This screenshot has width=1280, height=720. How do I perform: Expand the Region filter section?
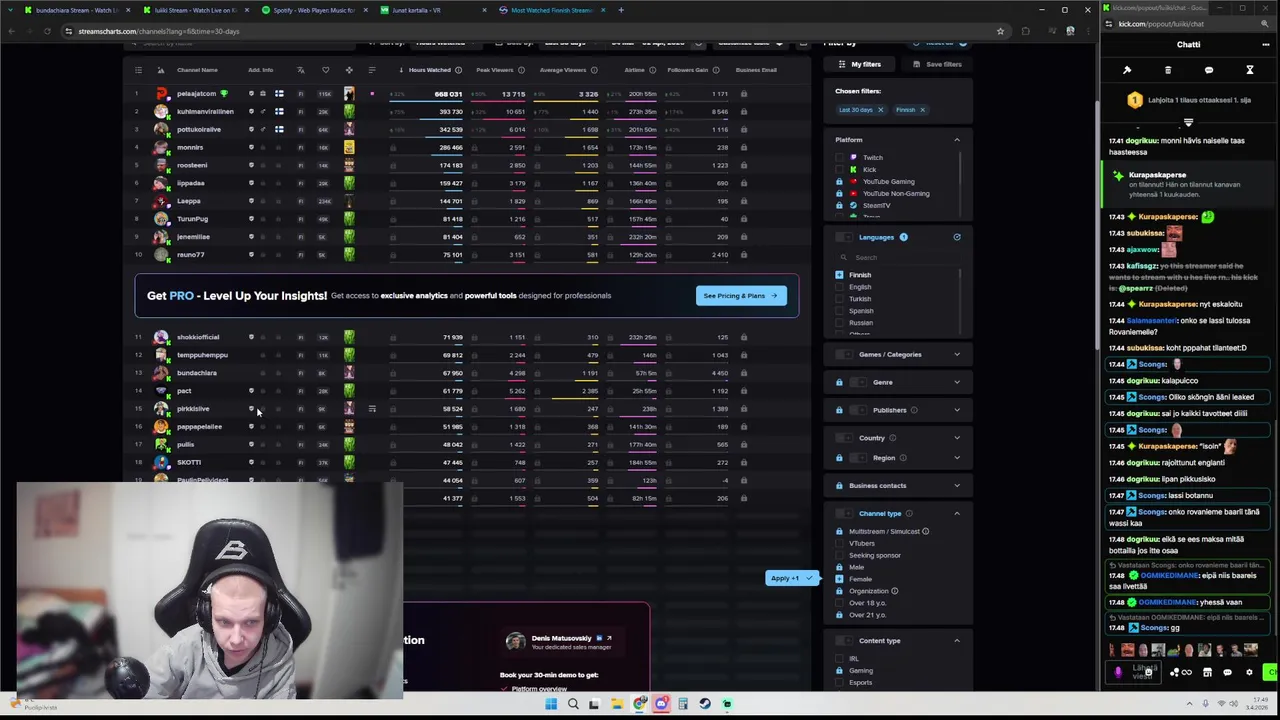point(957,458)
